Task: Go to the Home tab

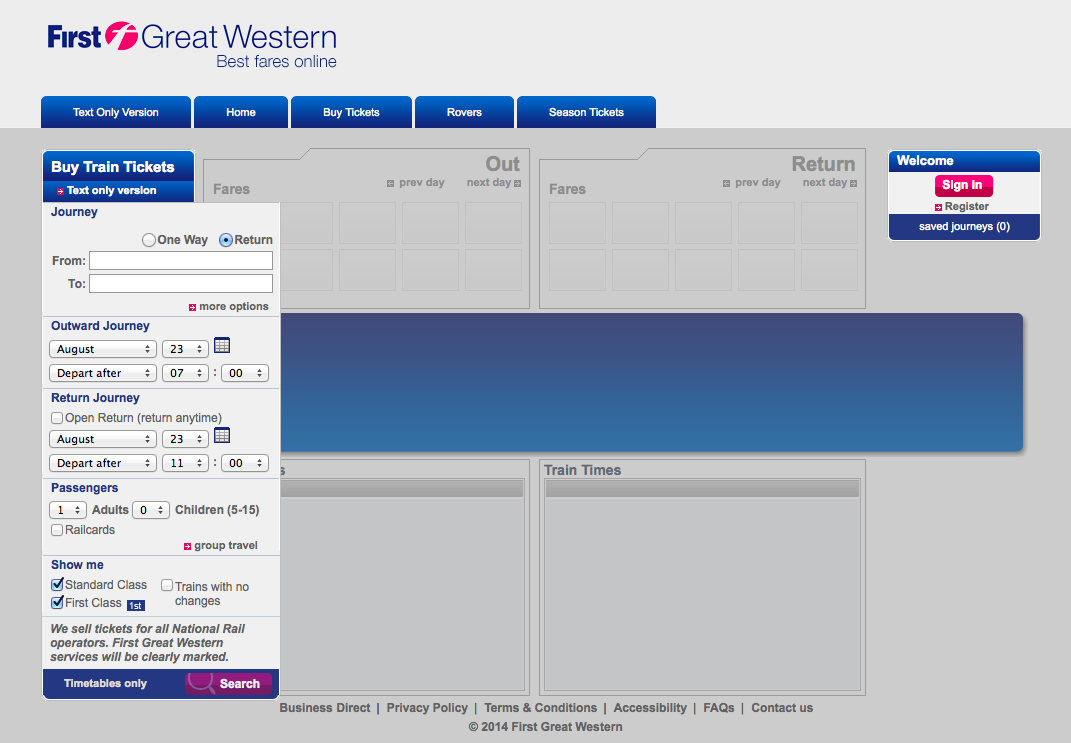Action: click(x=241, y=112)
